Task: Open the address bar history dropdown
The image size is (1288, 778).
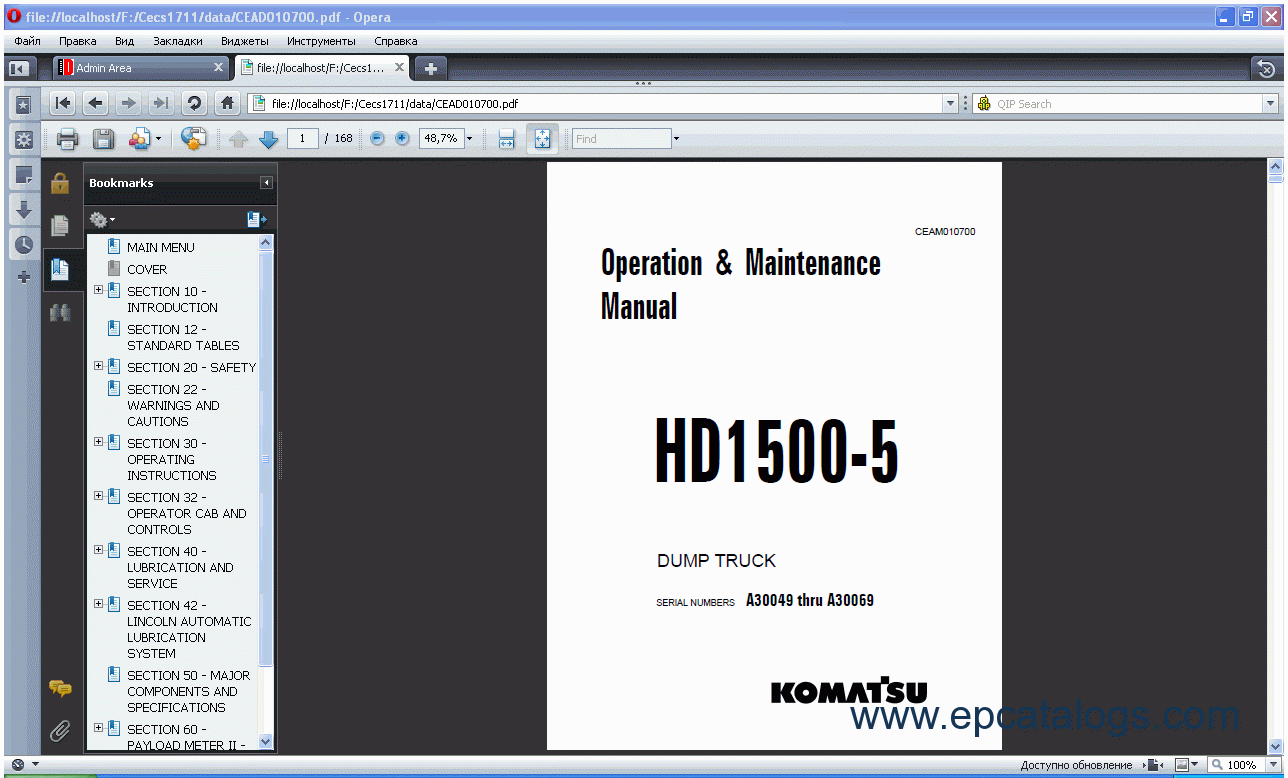Action: pyautogui.click(x=950, y=103)
